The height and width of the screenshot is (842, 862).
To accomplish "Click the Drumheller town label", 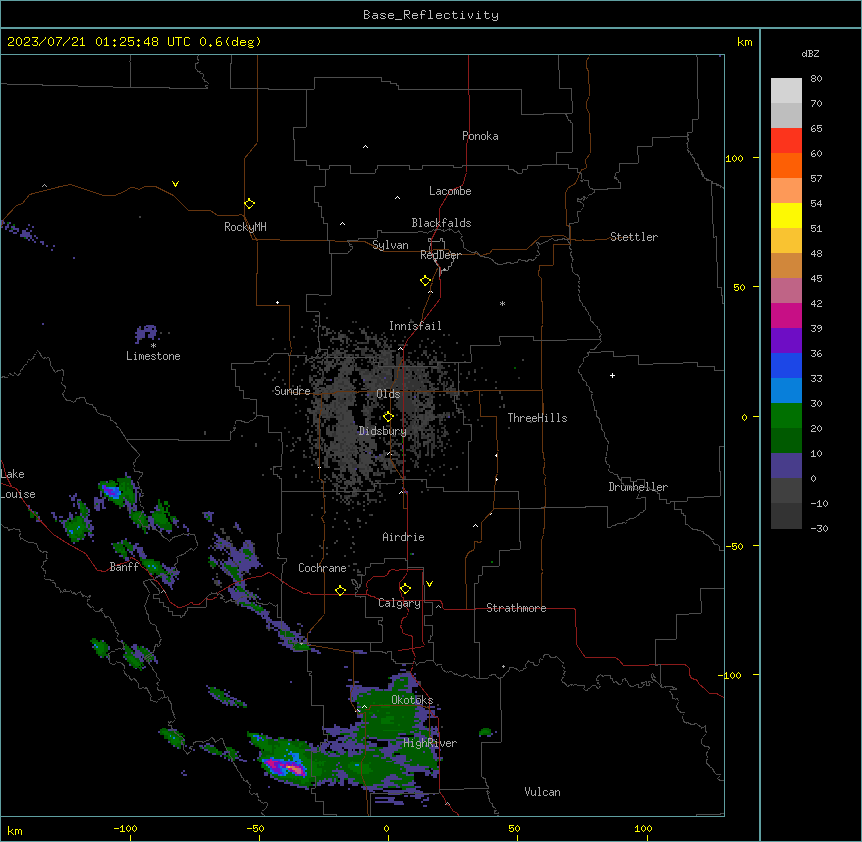I will [x=638, y=487].
